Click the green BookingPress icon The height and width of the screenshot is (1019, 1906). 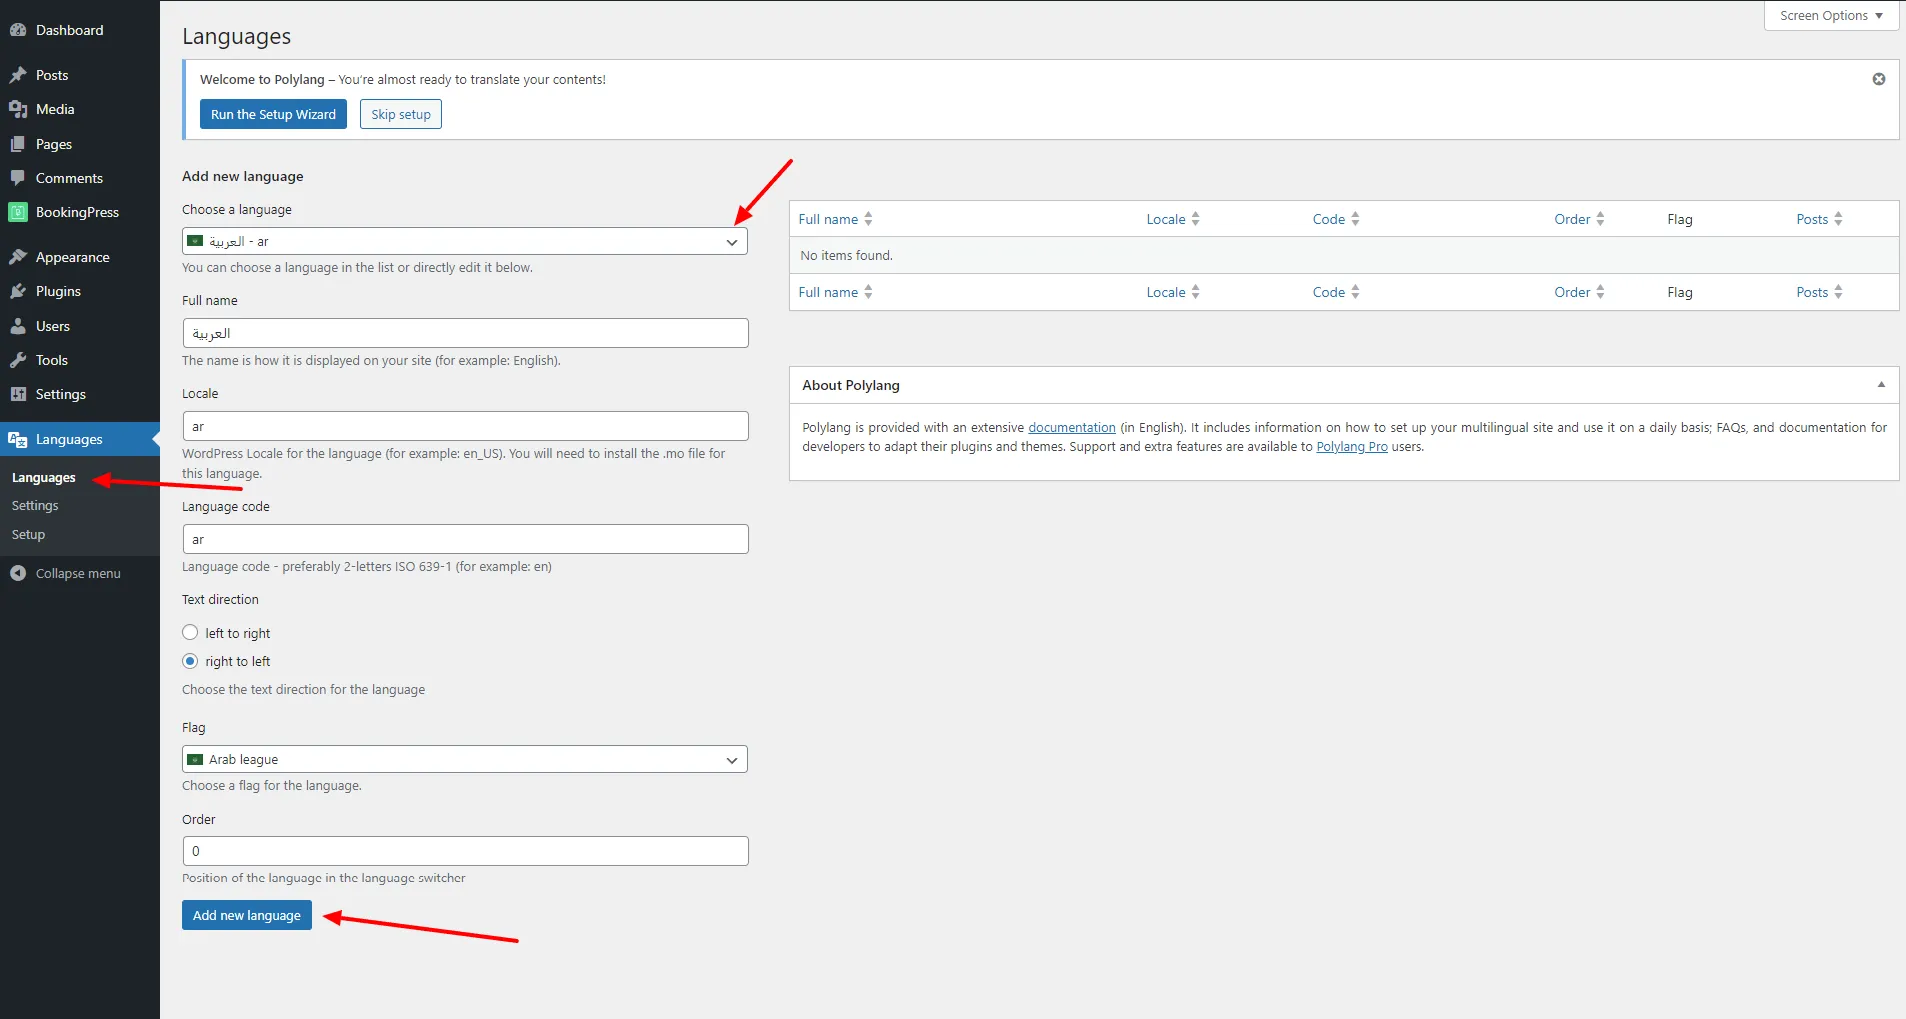point(18,212)
